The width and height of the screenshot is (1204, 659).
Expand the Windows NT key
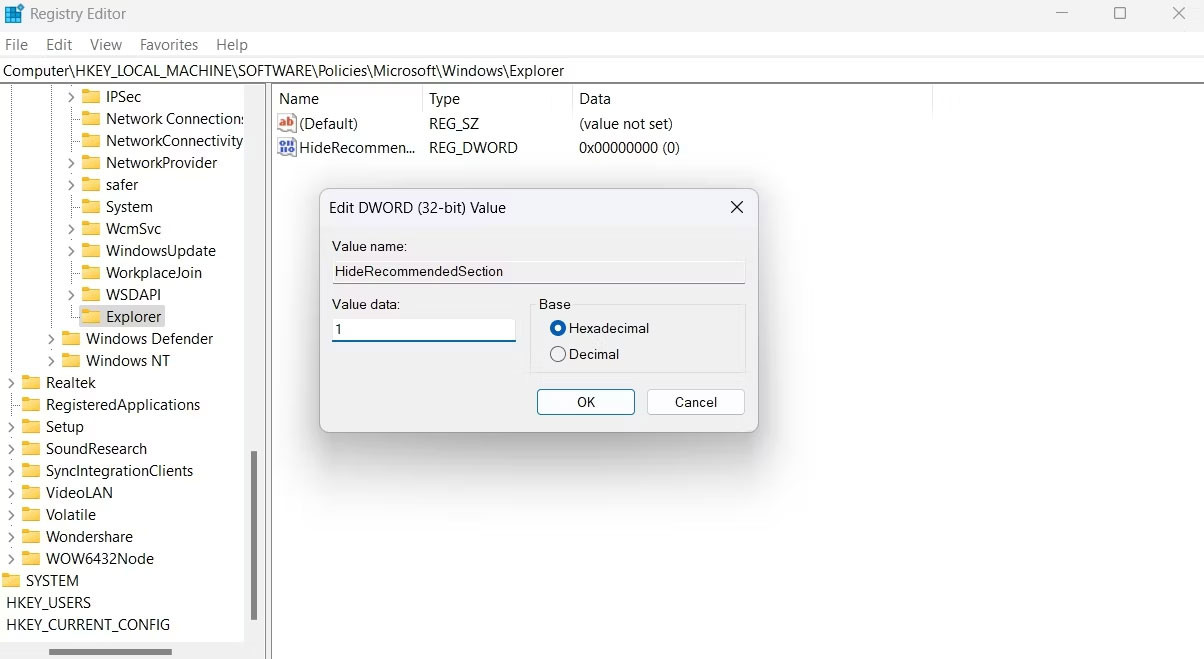50,360
